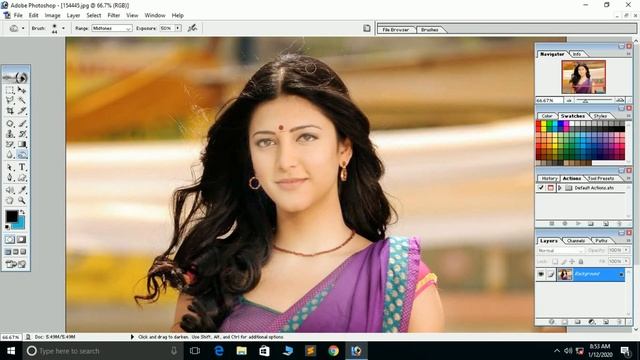The image size is (640, 360).
Task: Click foreground black color swatch
Action: pyautogui.click(x=11, y=216)
